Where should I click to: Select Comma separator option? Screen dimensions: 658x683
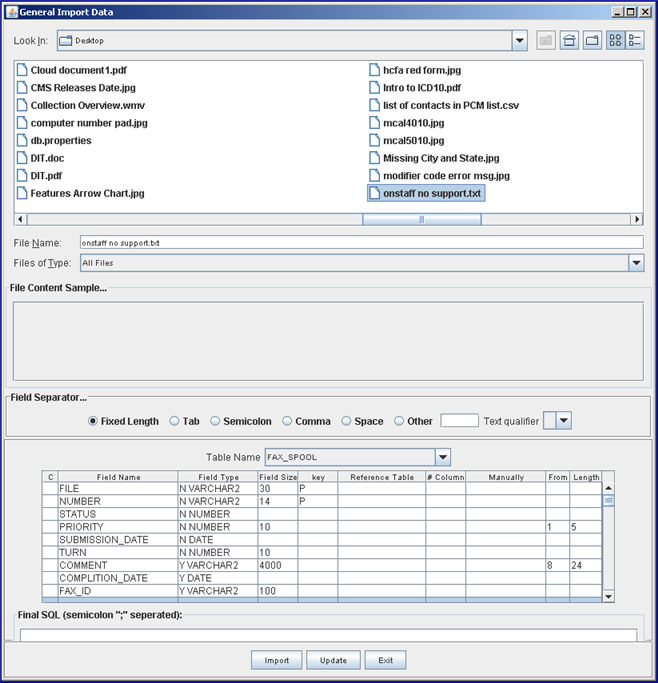coord(287,421)
